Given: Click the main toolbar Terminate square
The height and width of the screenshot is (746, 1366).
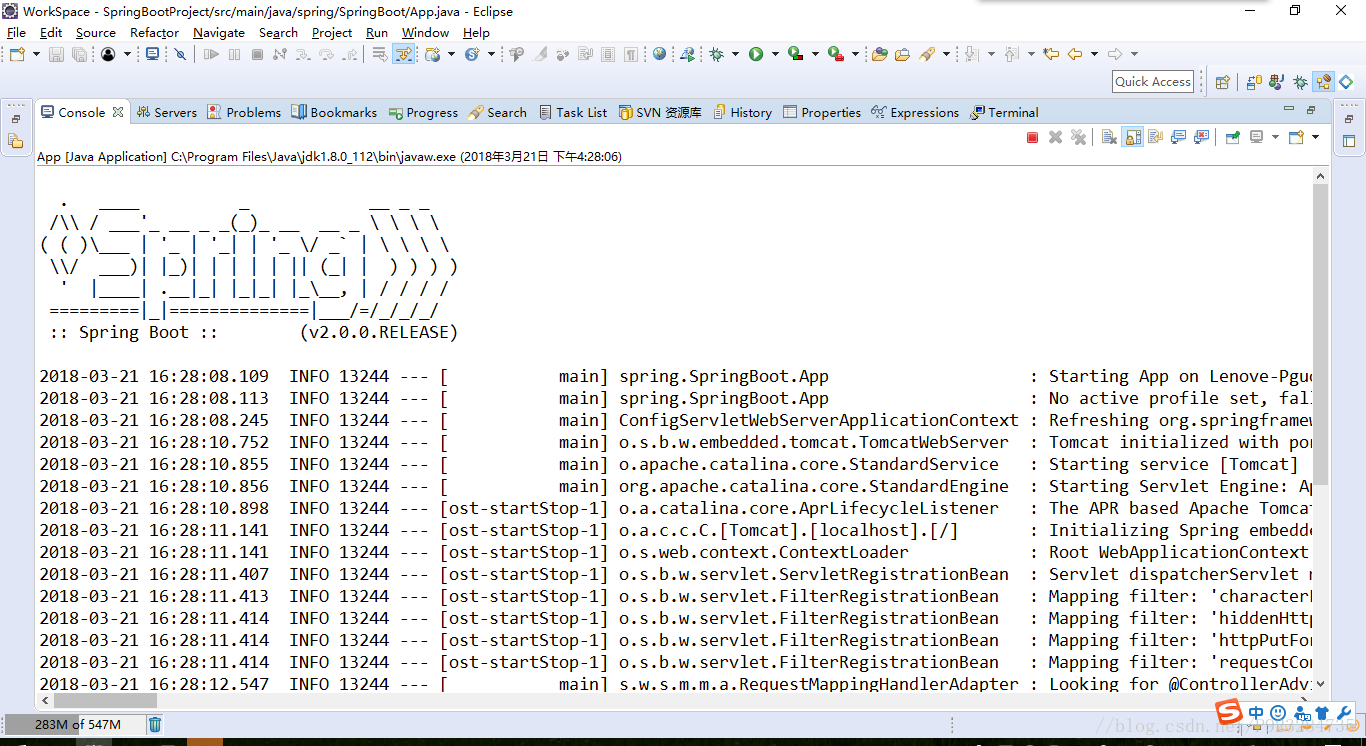Looking at the screenshot, I should coord(257,54).
